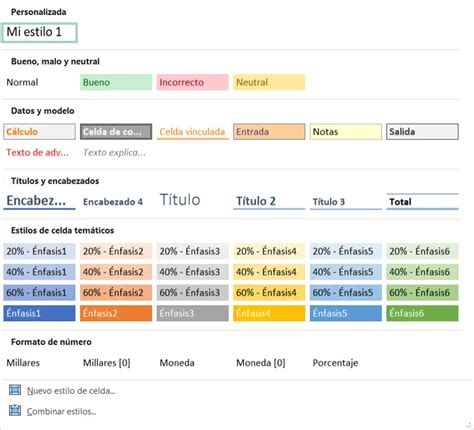Choose the 60% - Énfasis6 style
Viewport: 474px width, 430px height.
pos(422,292)
